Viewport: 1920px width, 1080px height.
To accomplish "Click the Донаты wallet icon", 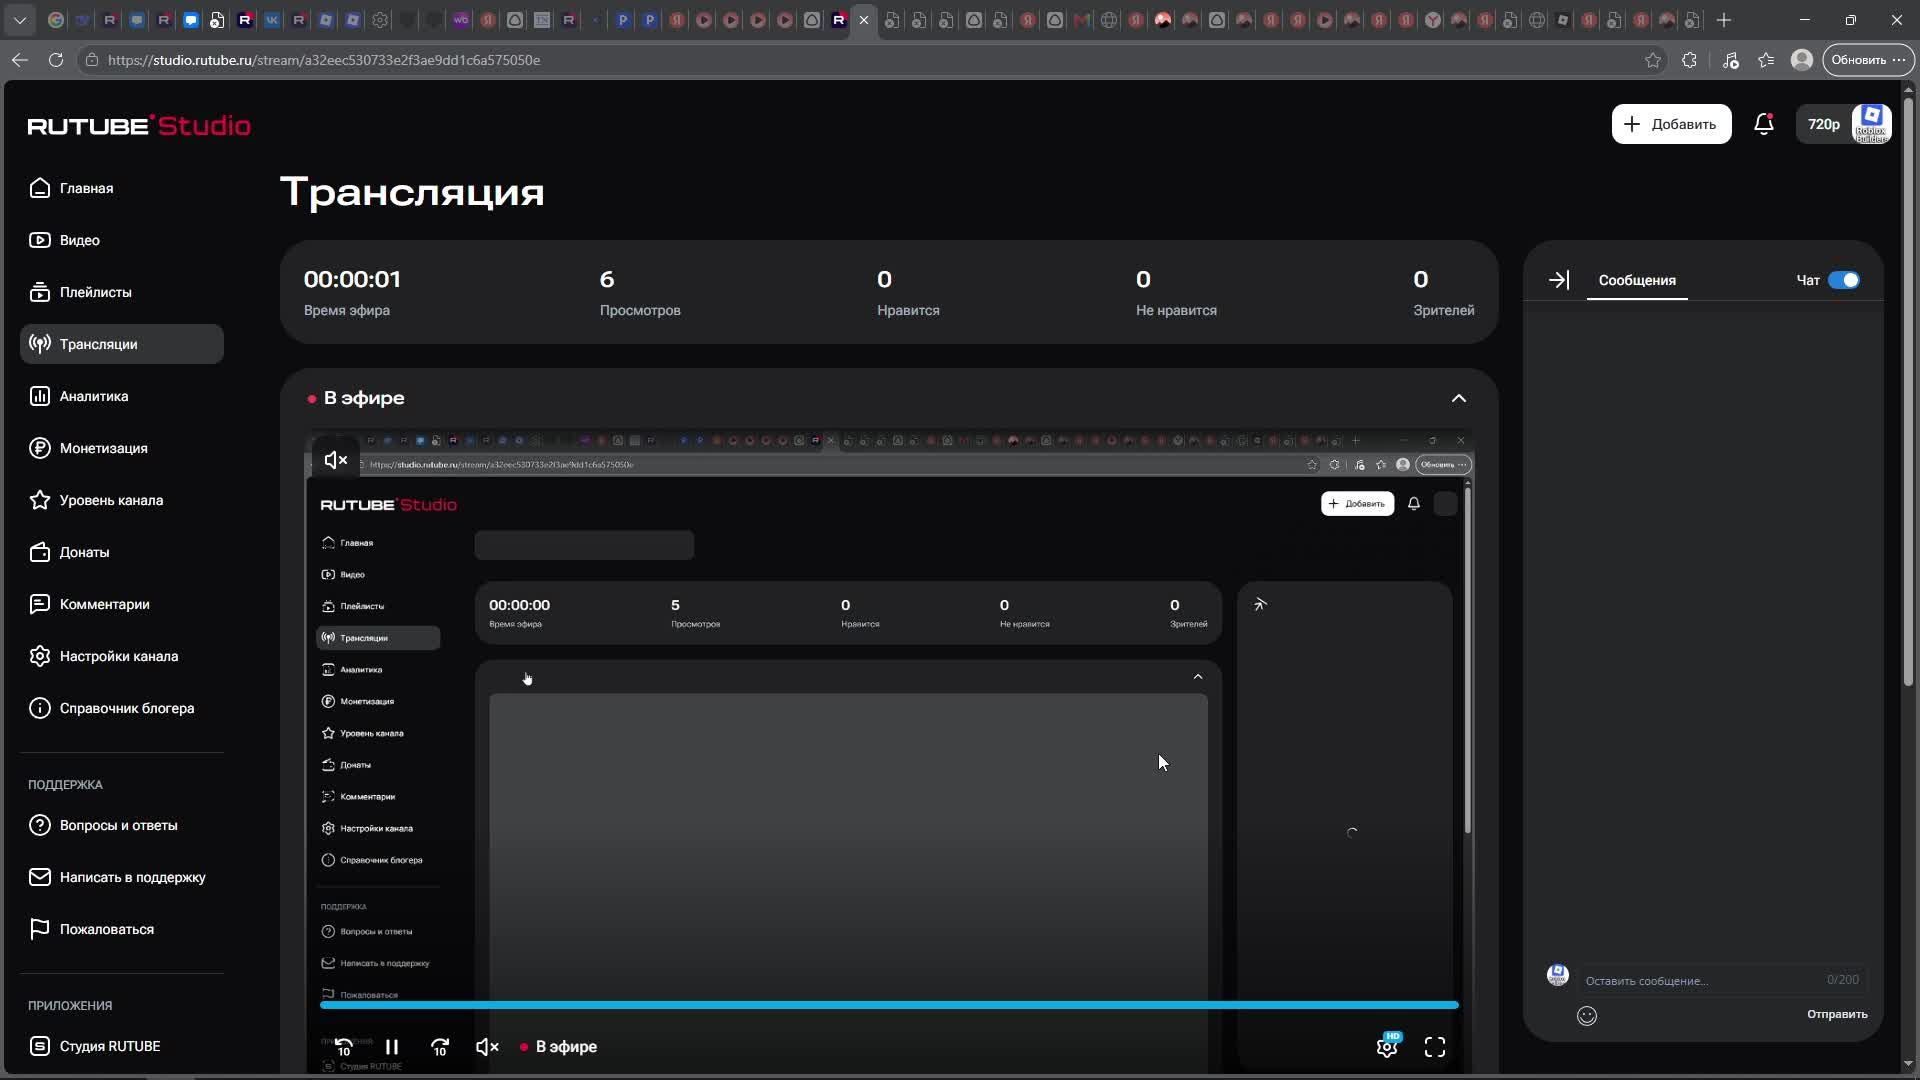I will click(x=40, y=552).
